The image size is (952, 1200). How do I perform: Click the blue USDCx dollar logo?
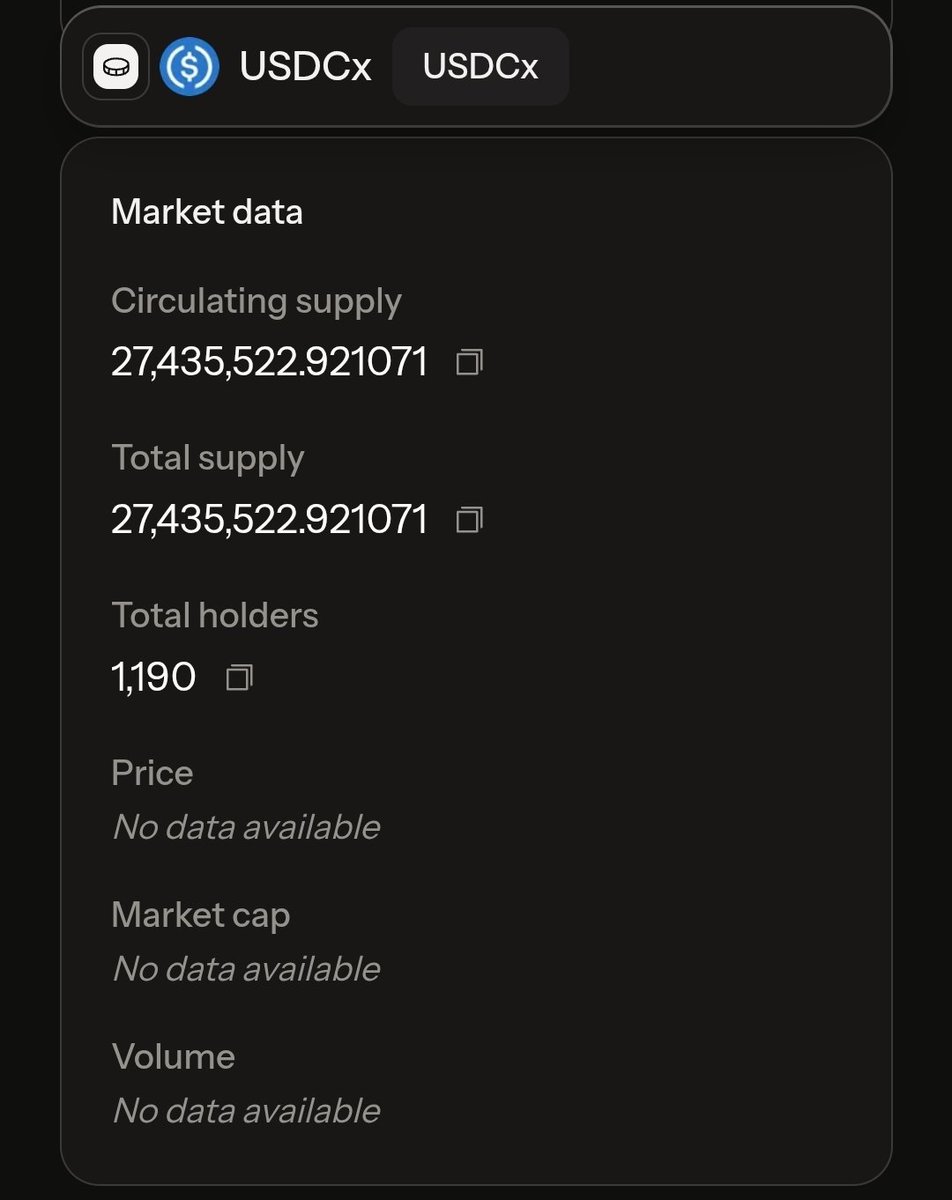[x=189, y=67]
